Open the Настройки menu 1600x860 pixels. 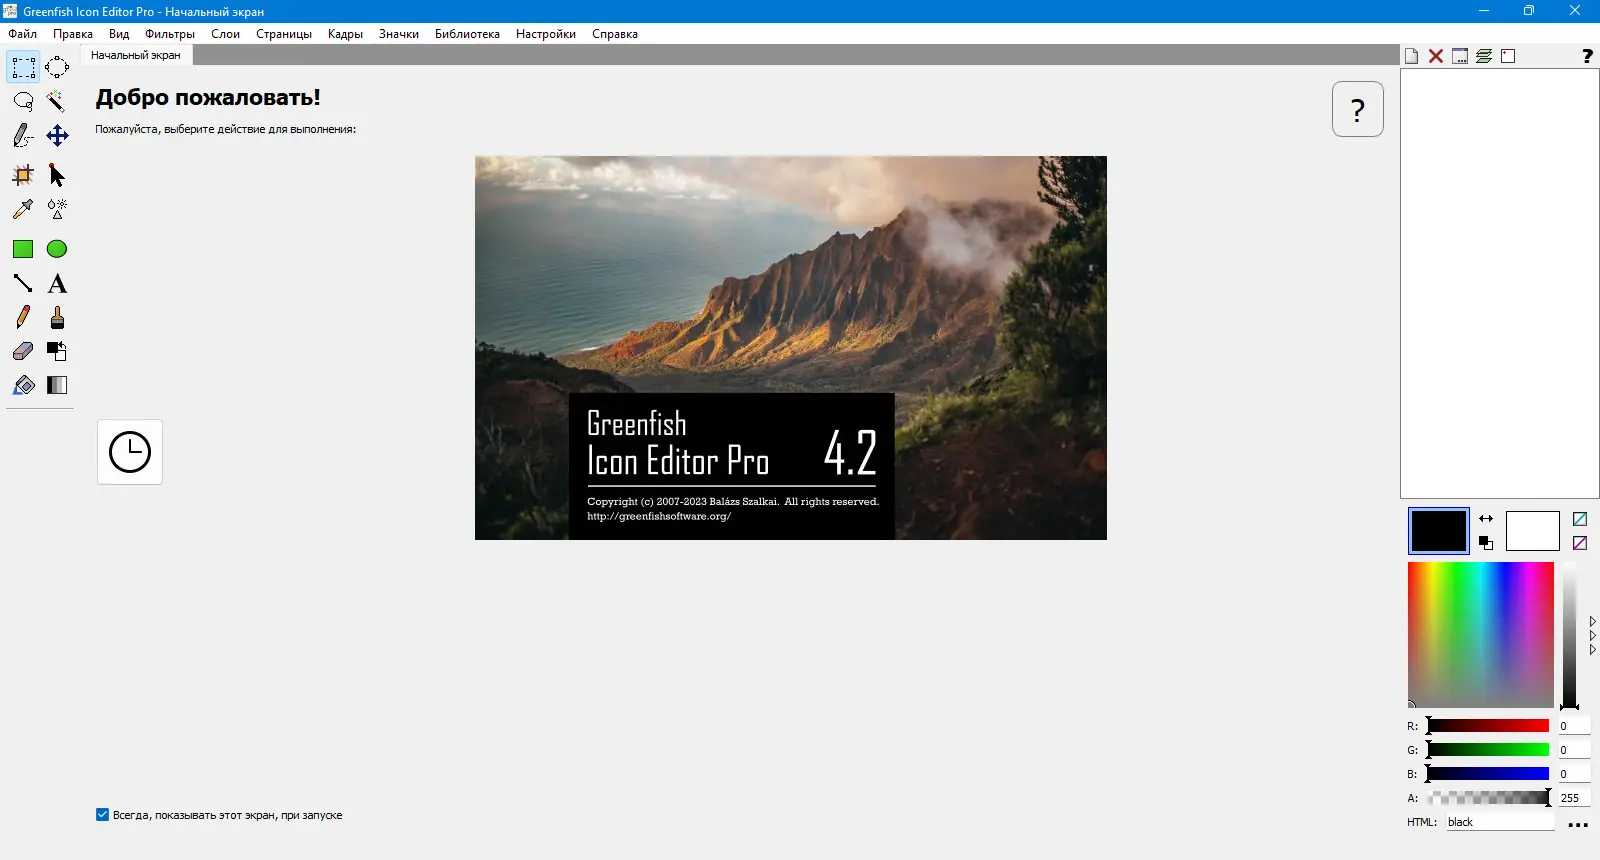[x=546, y=34]
